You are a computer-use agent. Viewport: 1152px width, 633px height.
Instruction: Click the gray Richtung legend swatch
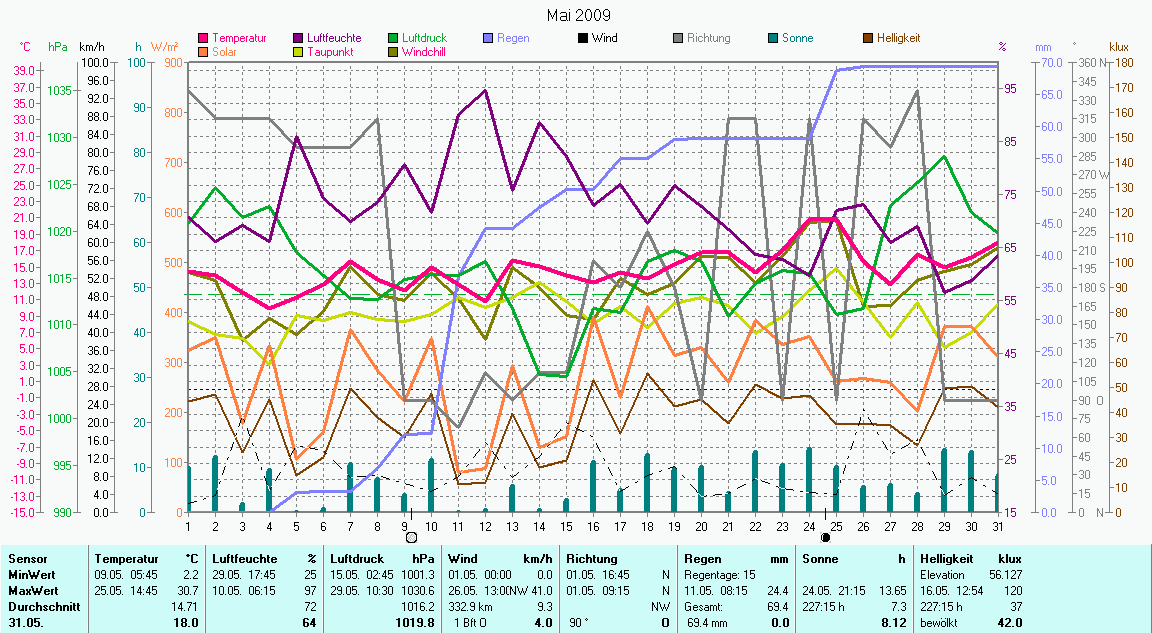point(678,38)
